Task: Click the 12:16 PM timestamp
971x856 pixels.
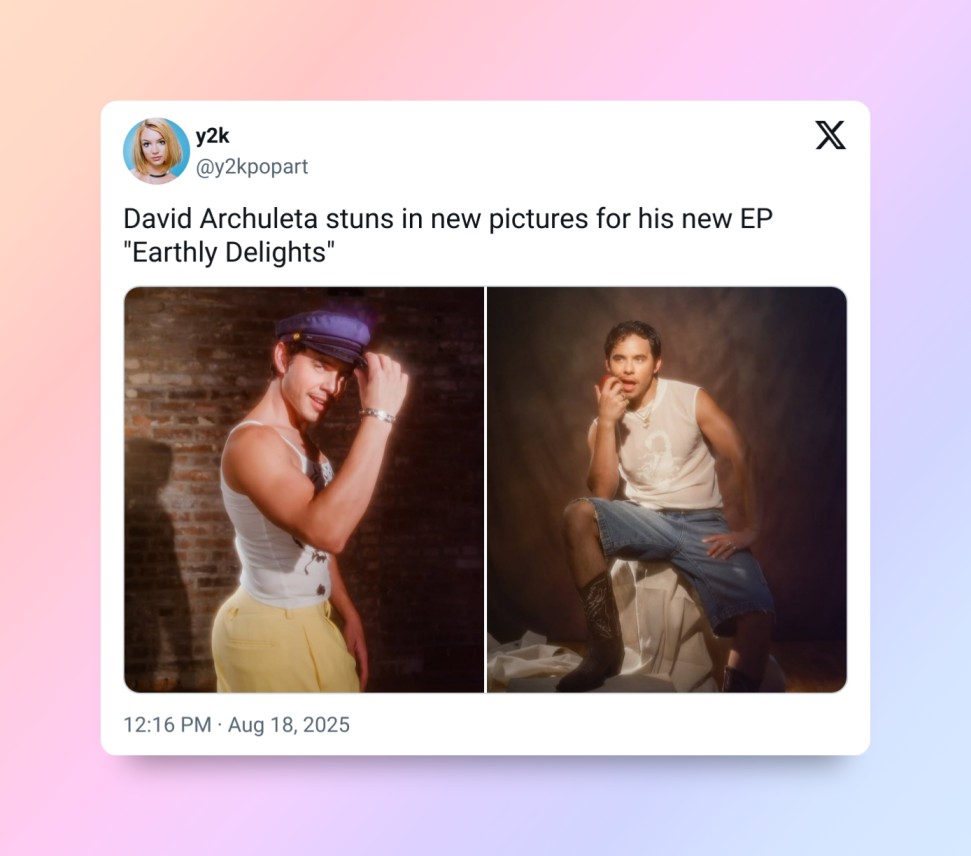Action: click(167, 725)
